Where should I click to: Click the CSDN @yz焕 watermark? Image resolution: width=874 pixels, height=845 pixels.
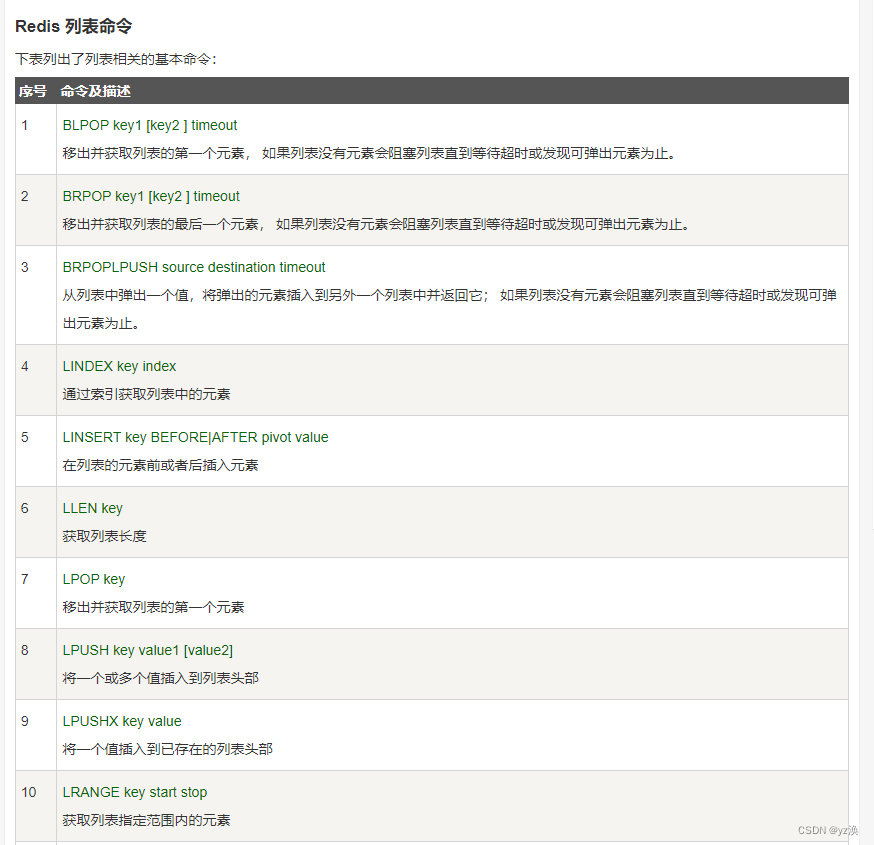826,830
